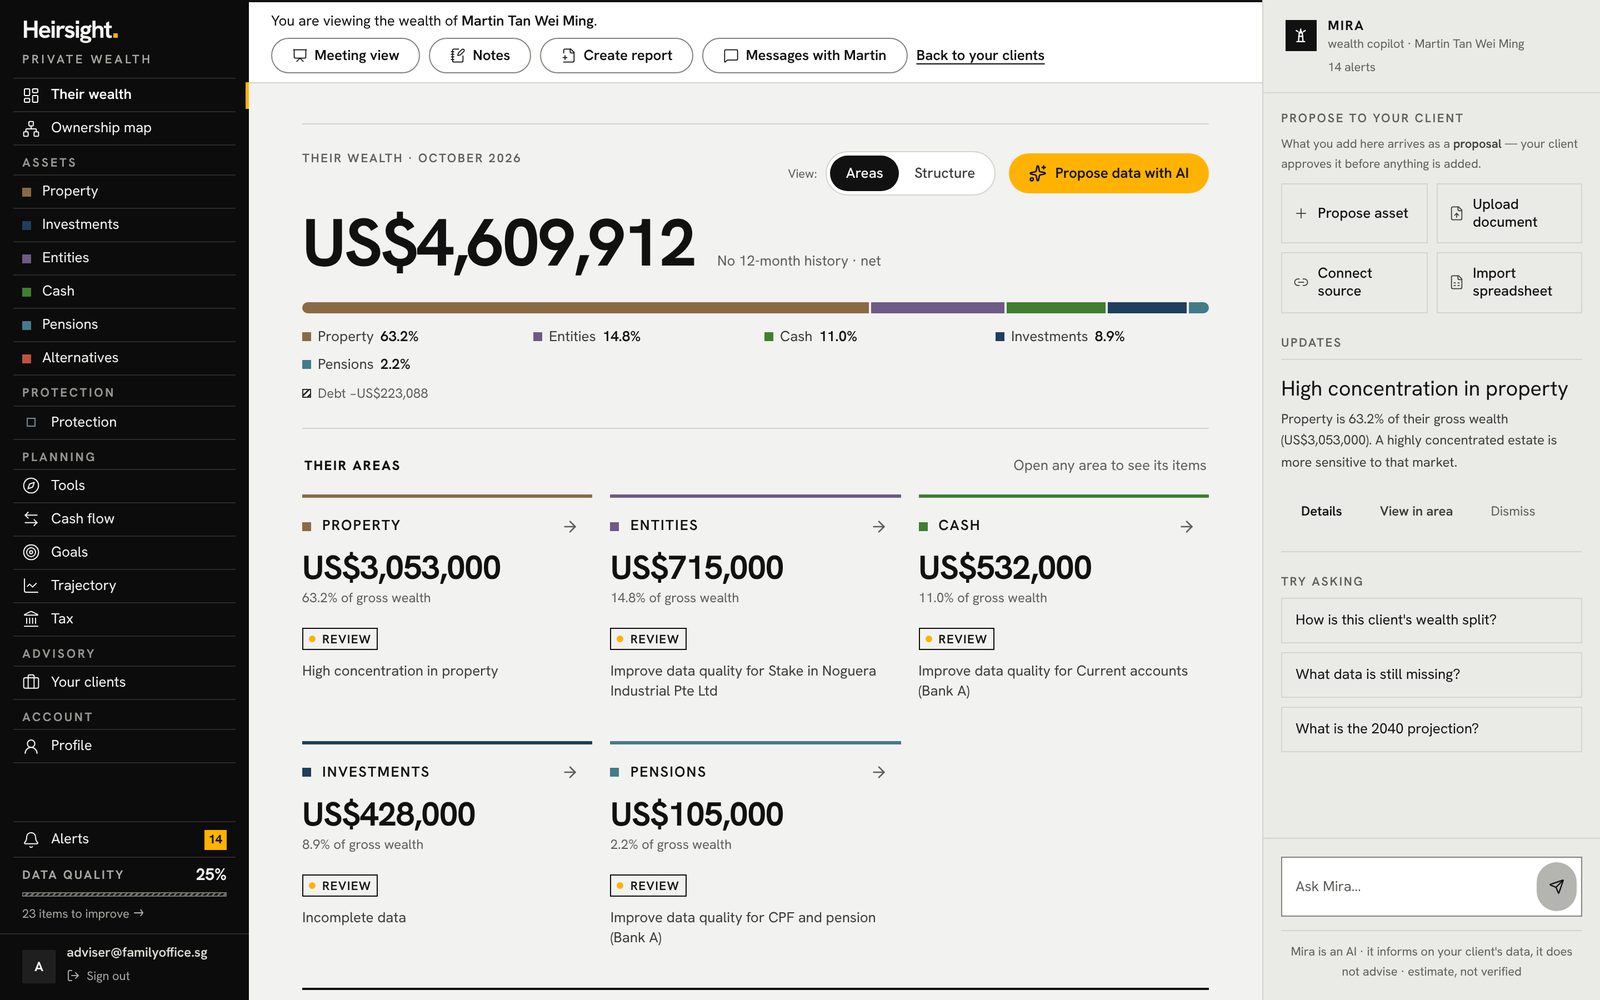Click US$4,609,912 total wealth figure

point(498,243)
